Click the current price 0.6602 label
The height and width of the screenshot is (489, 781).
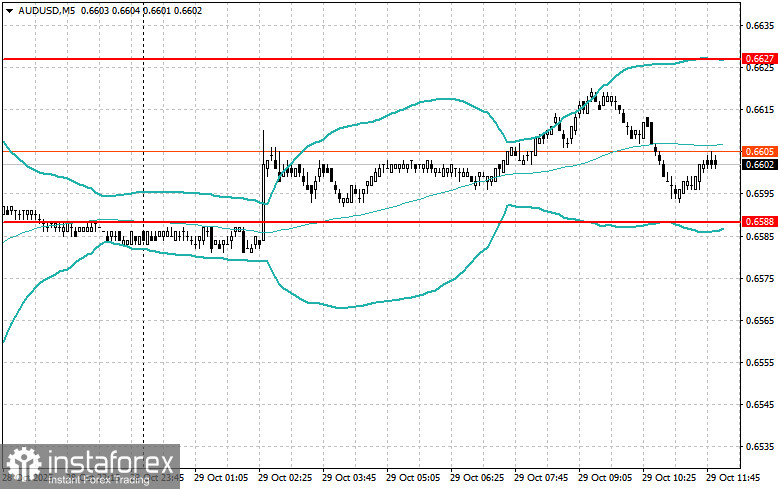coord(760,164)
